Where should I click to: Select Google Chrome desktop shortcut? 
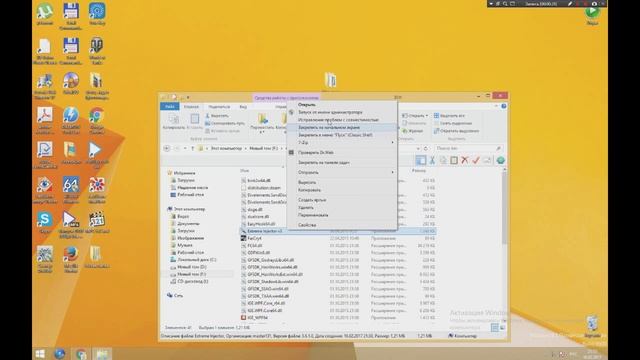(x=96, y=120)
